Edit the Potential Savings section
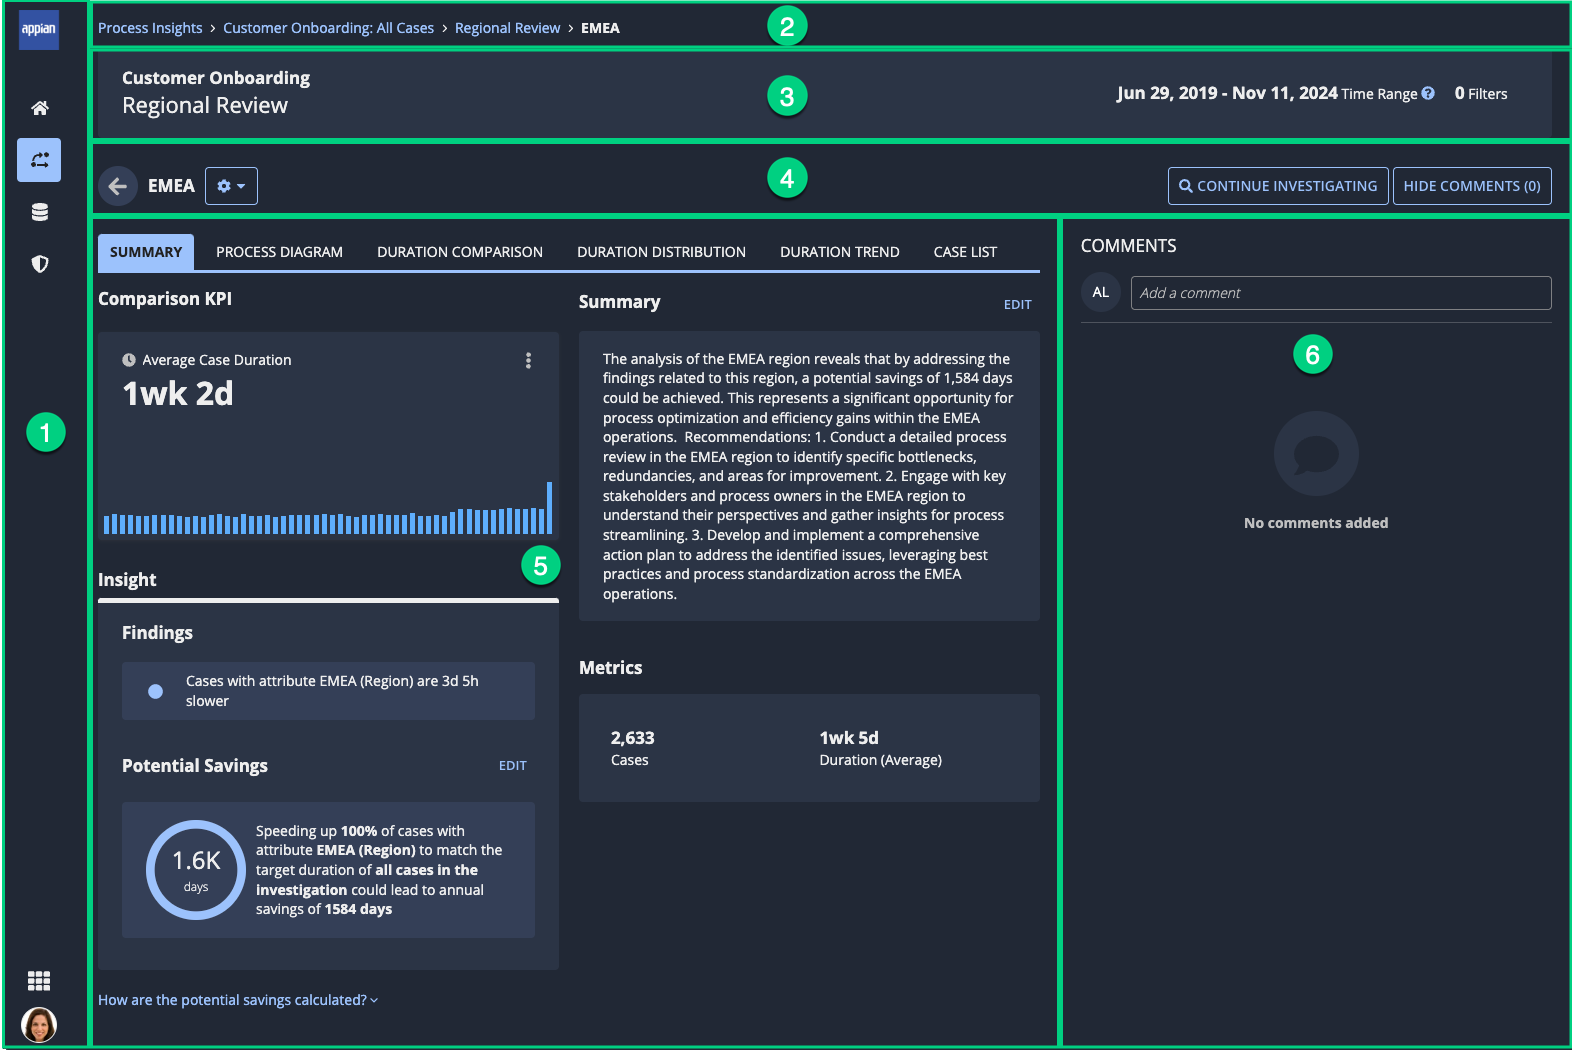 pyautogui.click(x=512, y=766)
